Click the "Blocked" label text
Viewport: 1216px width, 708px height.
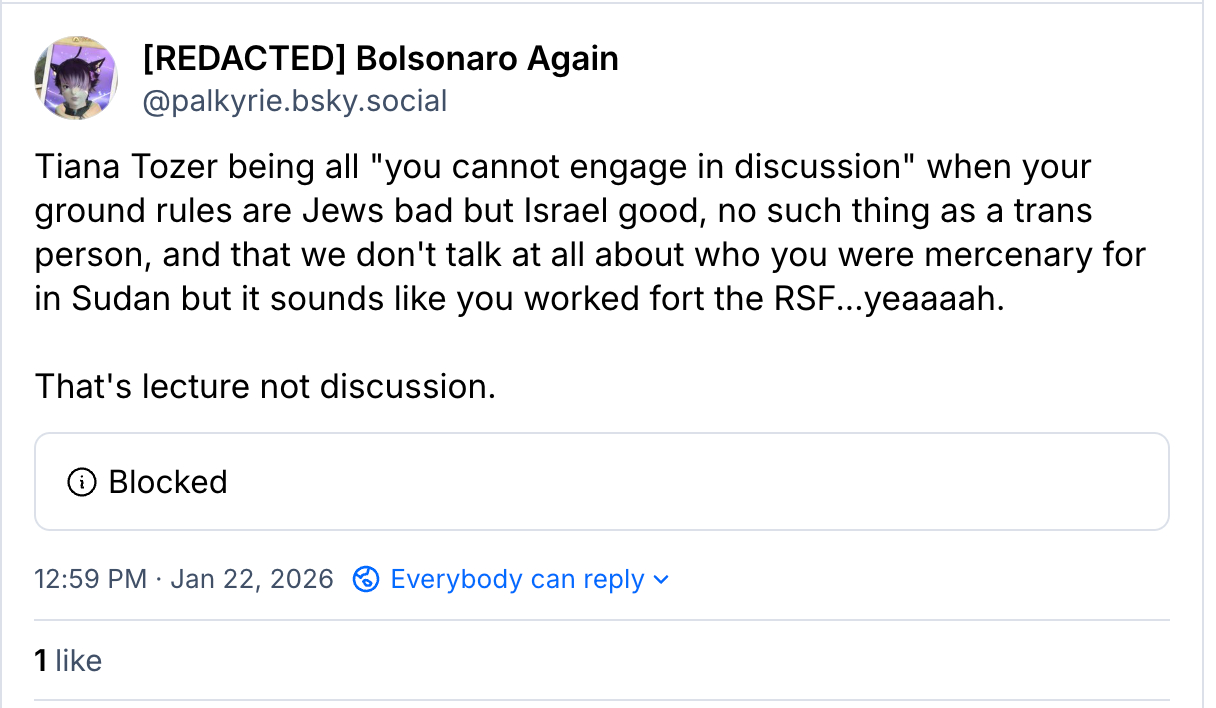(x=168, y=482)
